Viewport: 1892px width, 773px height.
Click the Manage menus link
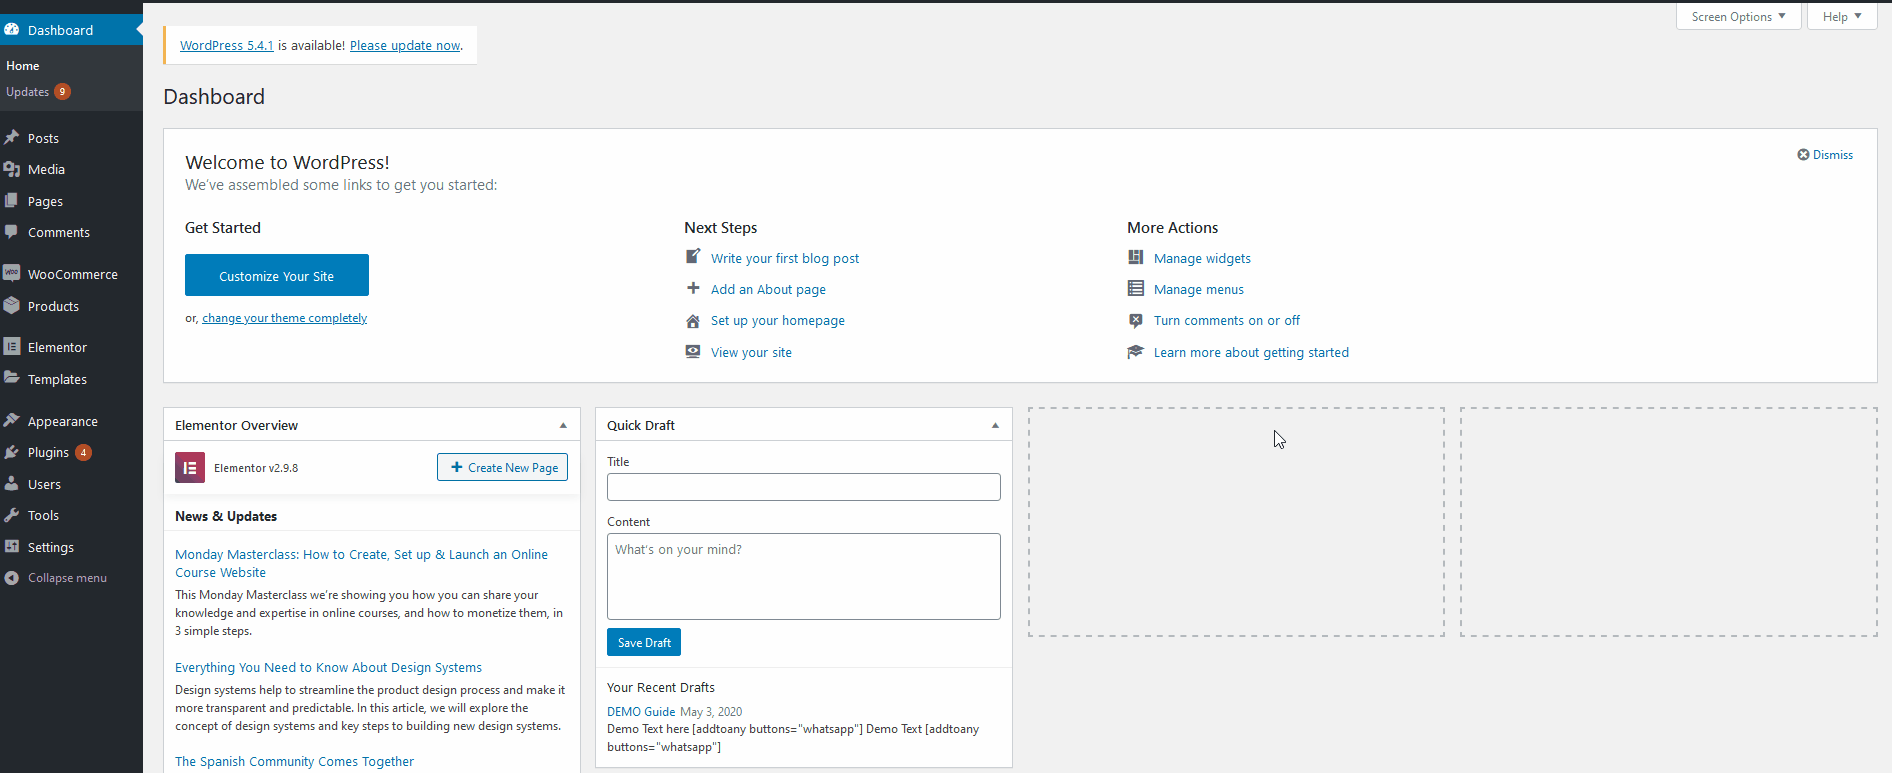pos(1199,290)
